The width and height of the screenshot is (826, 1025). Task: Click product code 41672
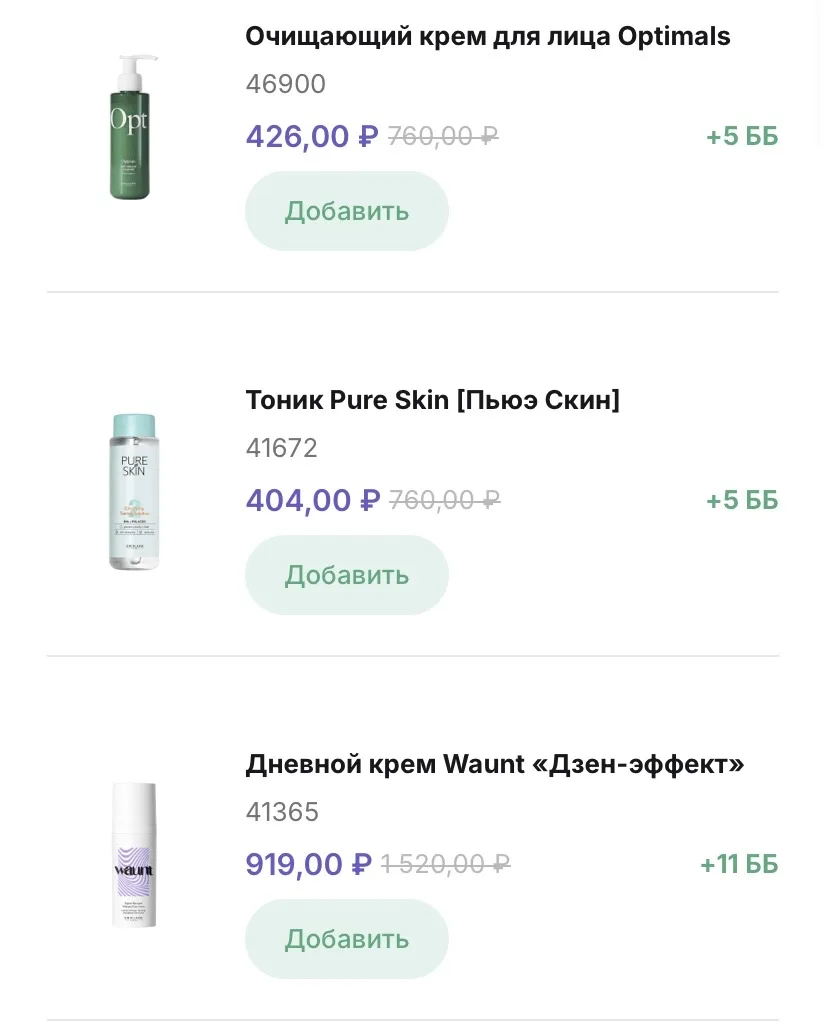(282, 448)
